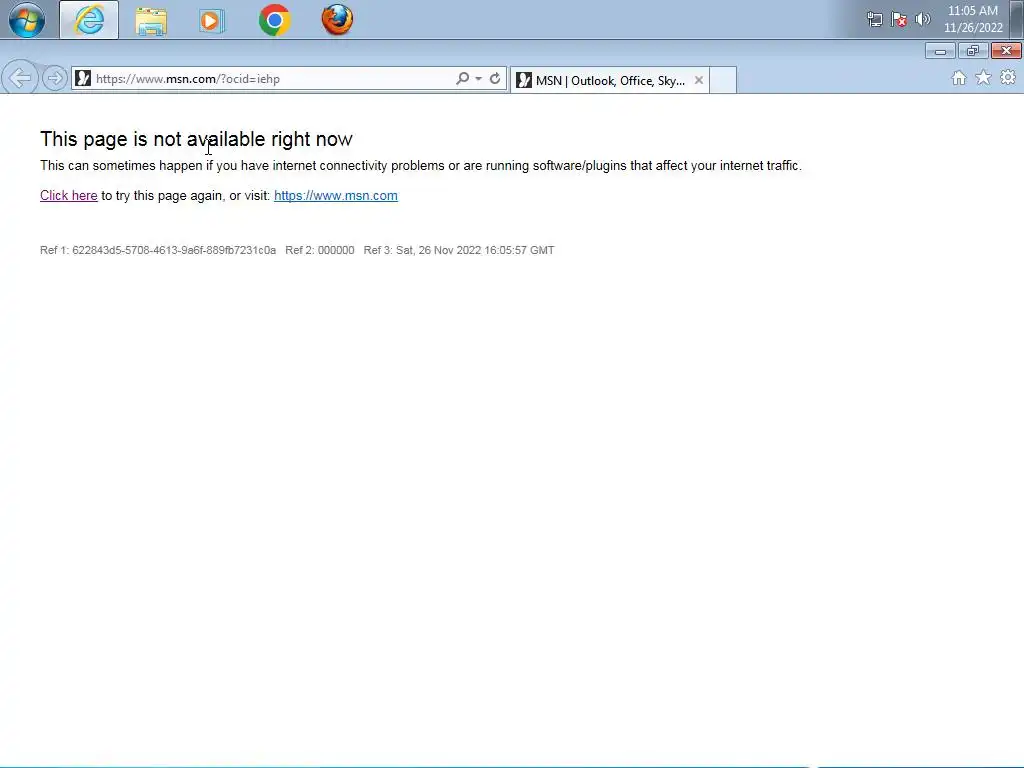Open a new tab with the blank tab button
The image size is (1024, 768).
click(723, 80)
